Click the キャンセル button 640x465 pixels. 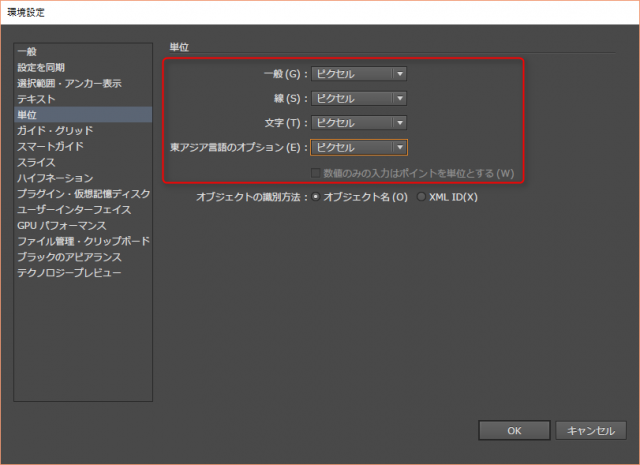click(x=590, y=430)
